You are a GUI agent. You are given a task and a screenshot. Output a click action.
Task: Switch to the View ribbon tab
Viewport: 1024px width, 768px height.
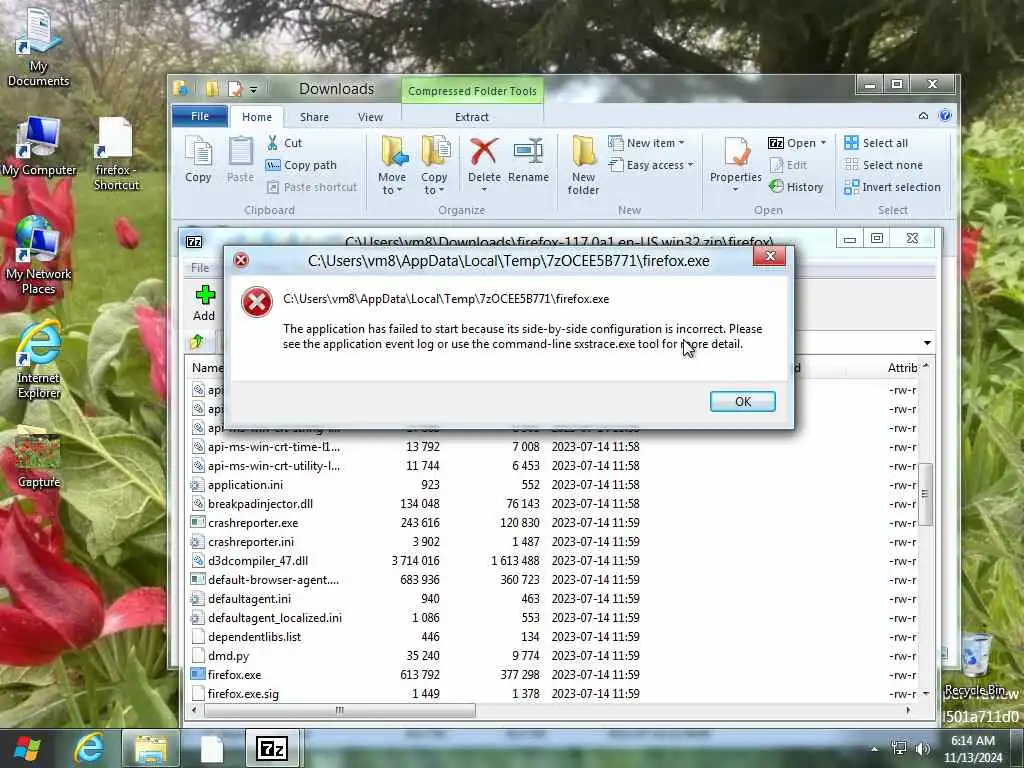point(370,117)
